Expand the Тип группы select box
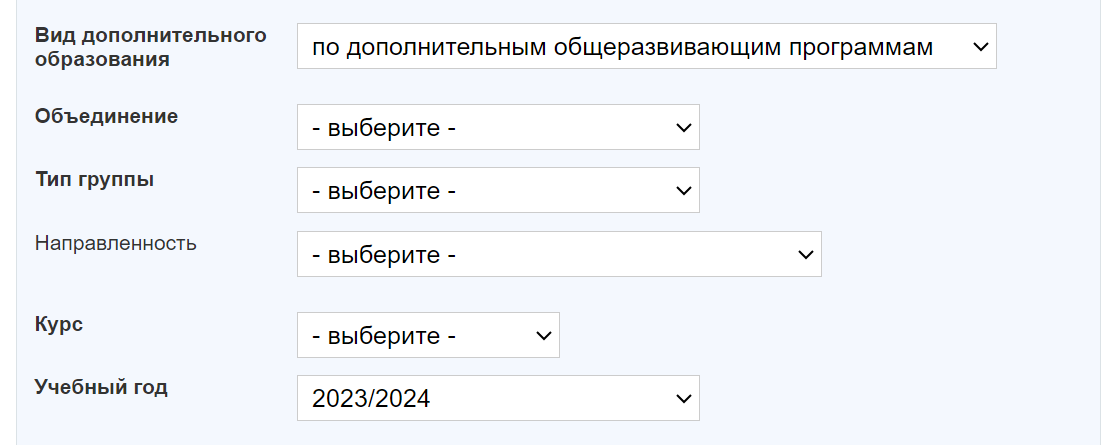1116x445 pixels. [x=497, y=190]
